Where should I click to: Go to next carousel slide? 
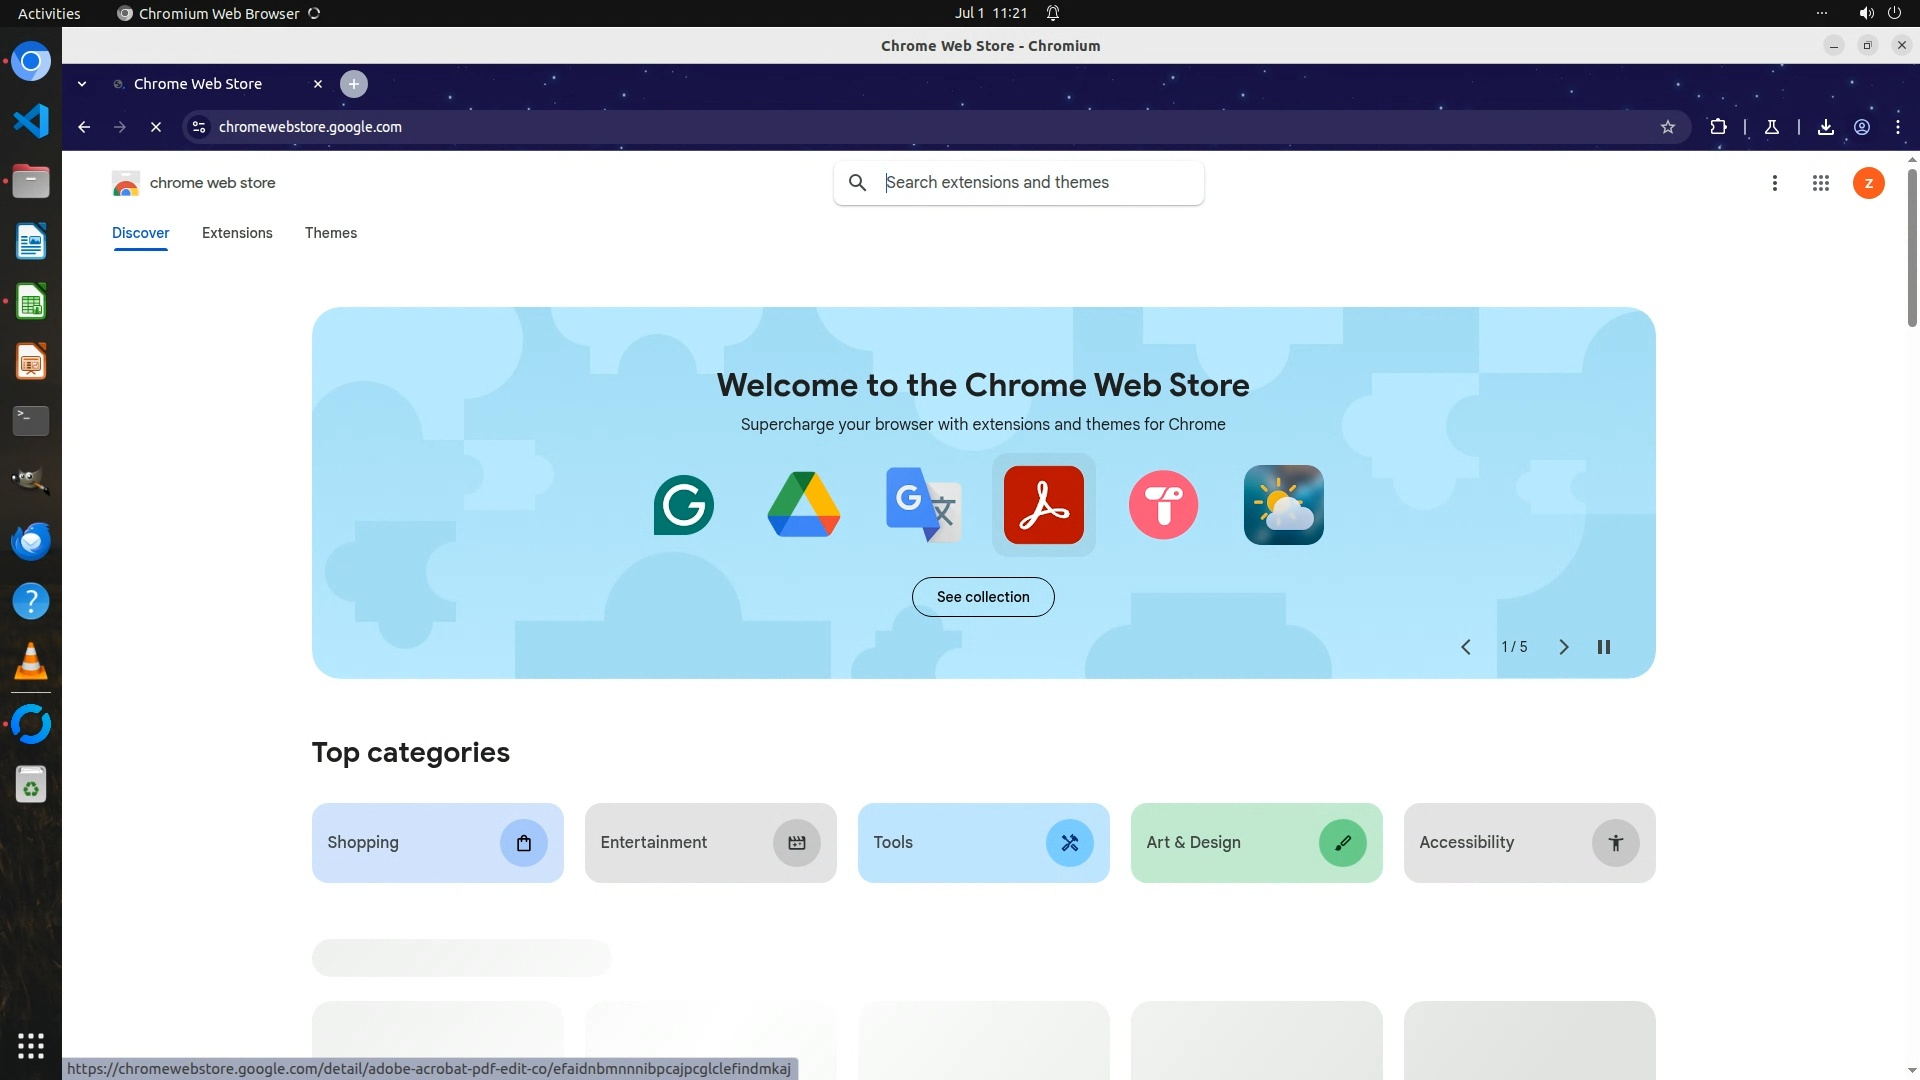pyautogui.click(x=1564, y=647)
